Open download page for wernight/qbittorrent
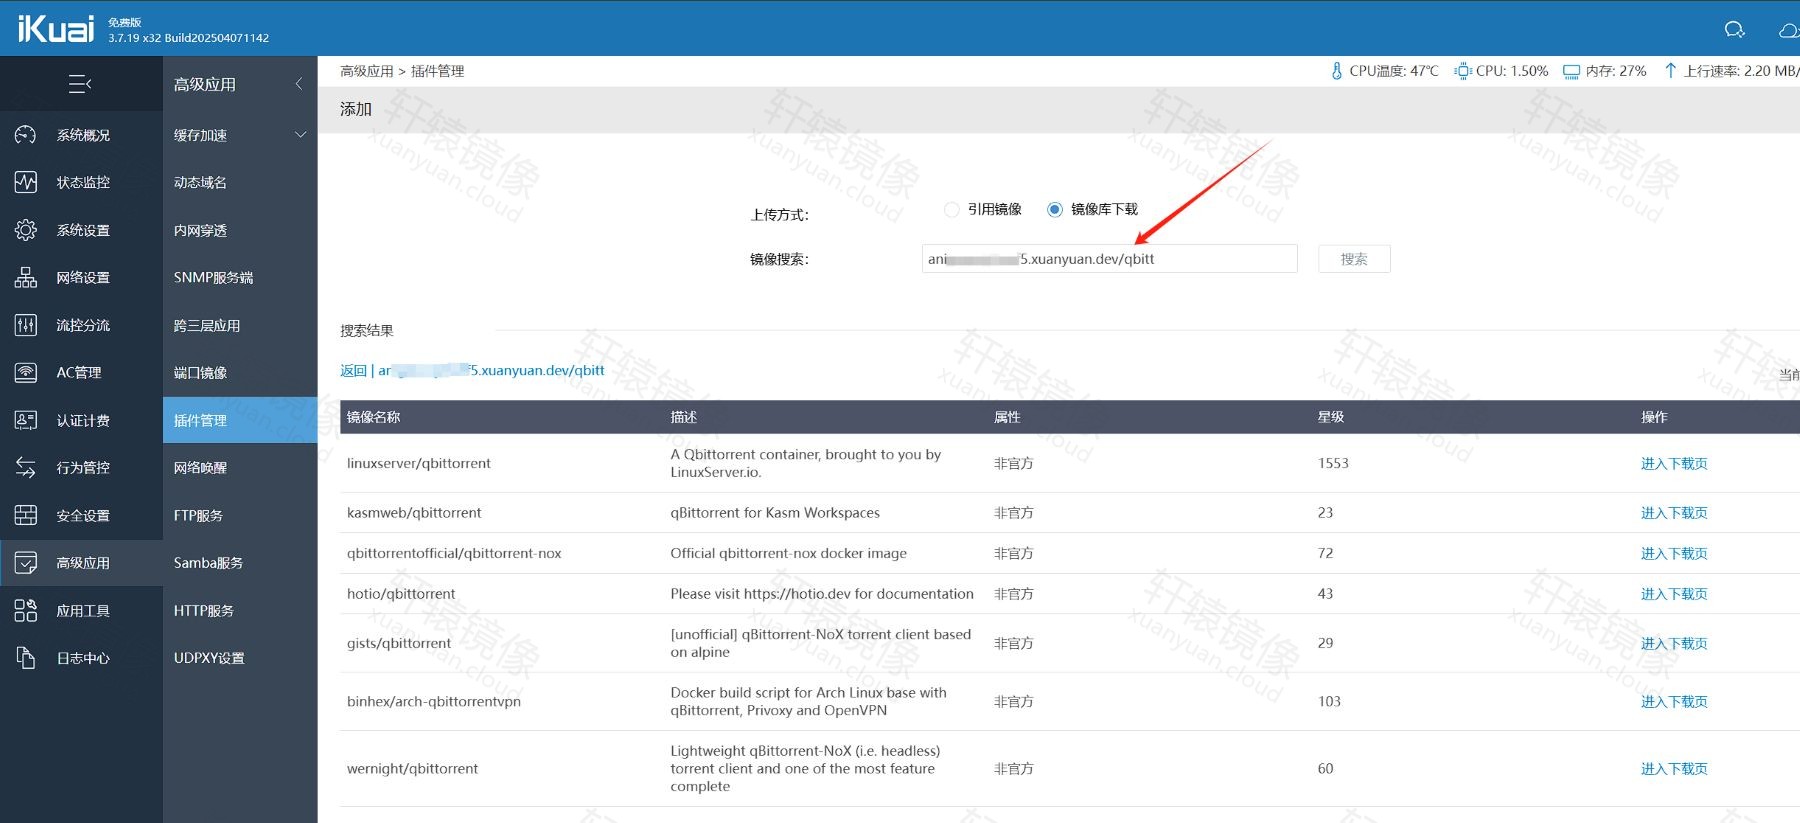 pyautogui.click(x=1674, y=768)
